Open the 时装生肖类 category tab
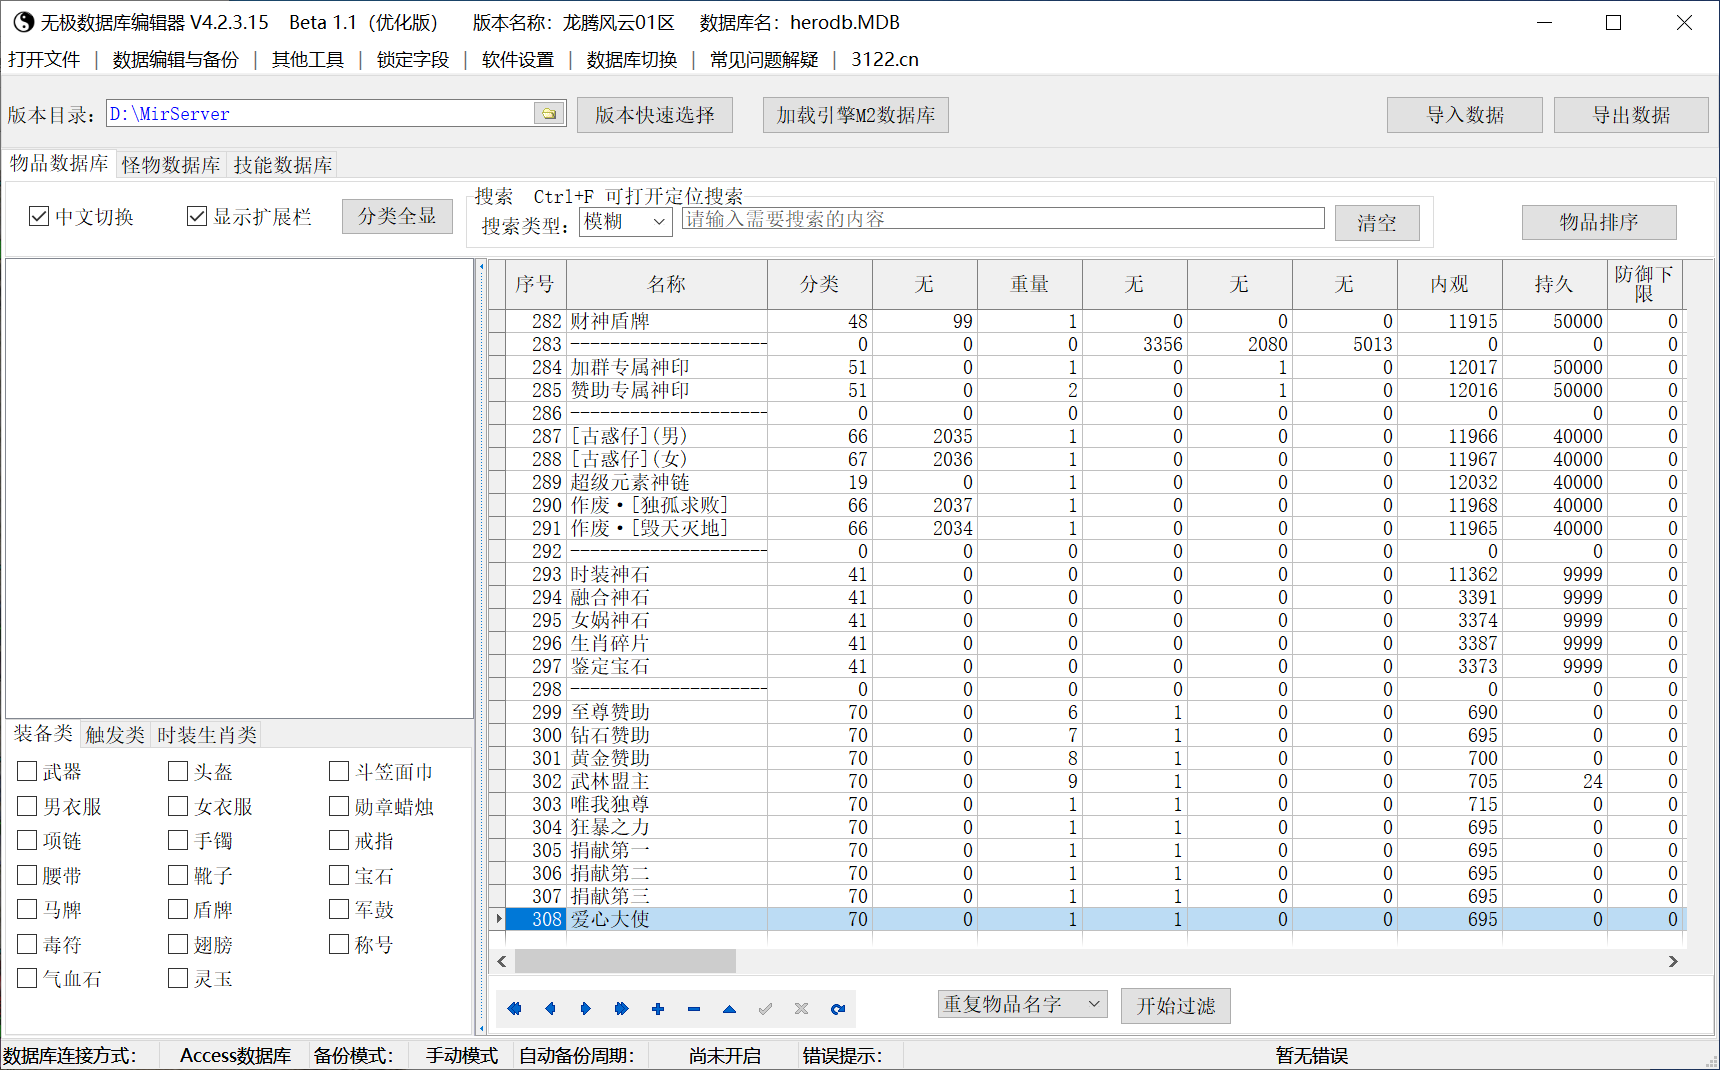This screenshot has height=1070, width=1720. 207,735
